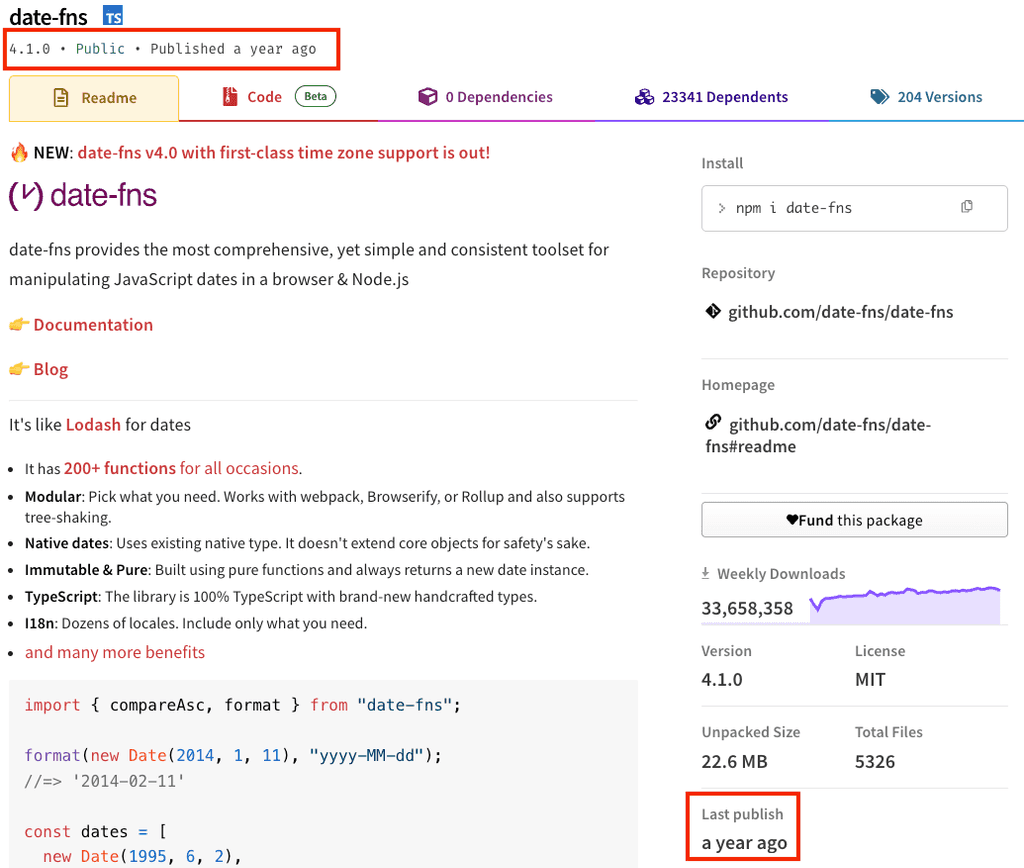The height and width of the screenshot is (868, 1024).
Task: Click the Fund this package button
Action: pyautogui.click(x=854, y=519)
